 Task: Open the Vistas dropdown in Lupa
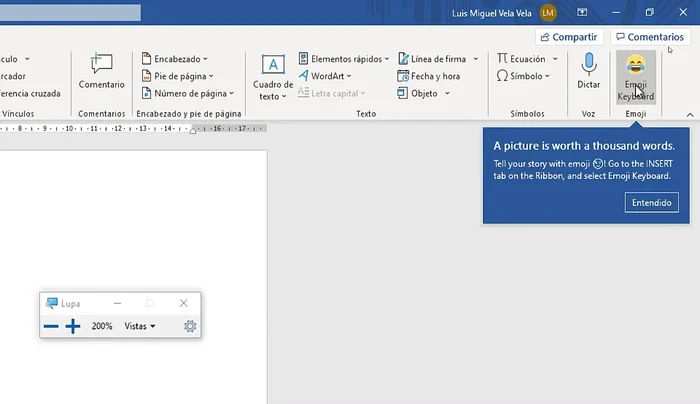pos(140,326)
